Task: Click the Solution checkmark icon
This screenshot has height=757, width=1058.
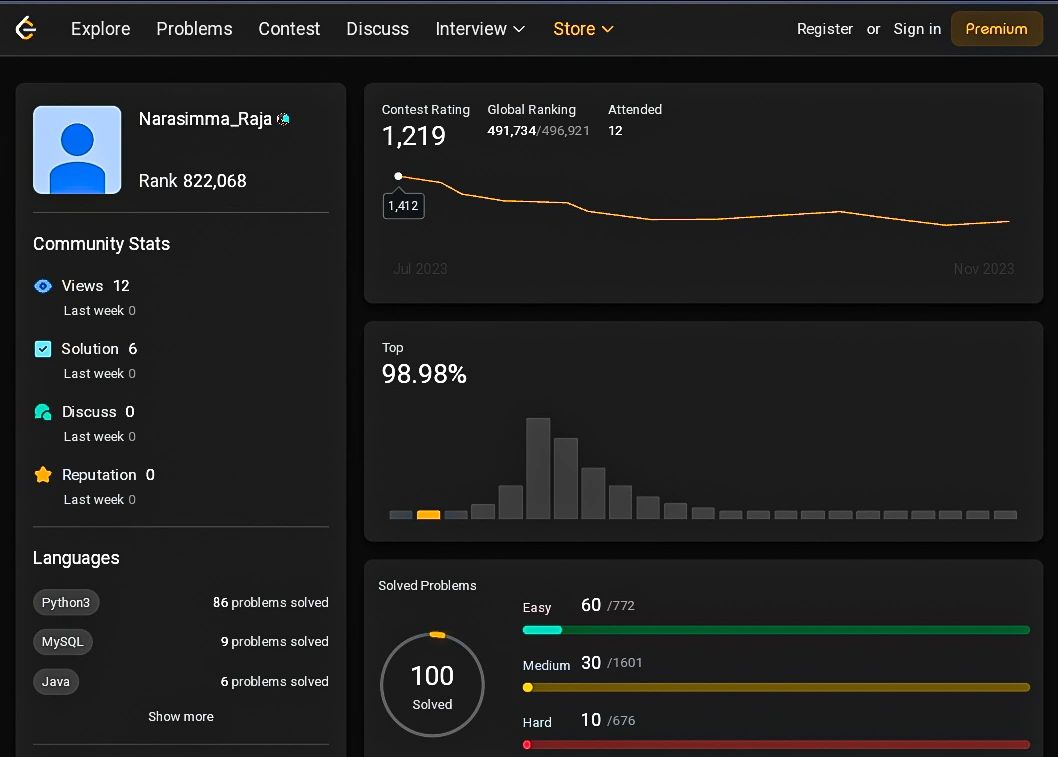Action: click(43, 349)
